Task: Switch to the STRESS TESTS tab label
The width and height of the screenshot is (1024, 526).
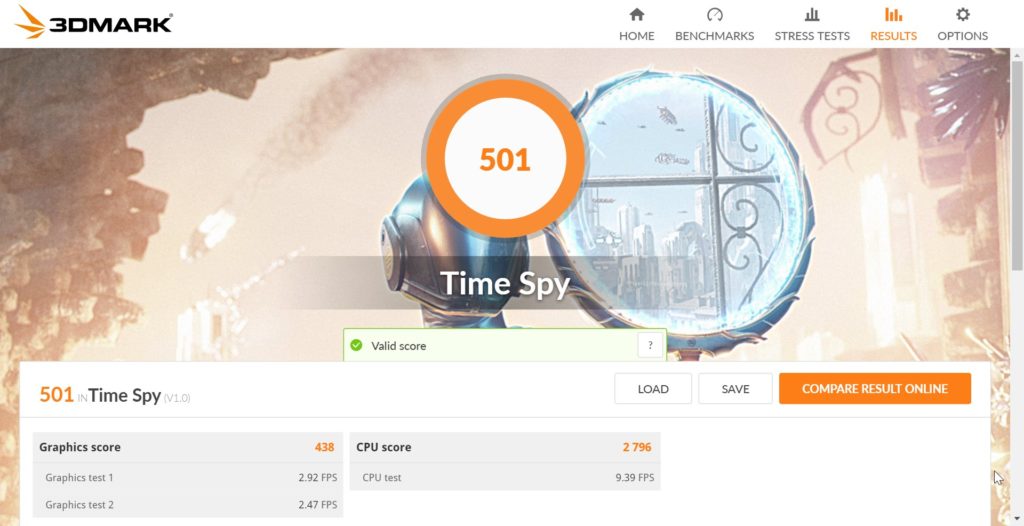Action: (x=812, y=36)
